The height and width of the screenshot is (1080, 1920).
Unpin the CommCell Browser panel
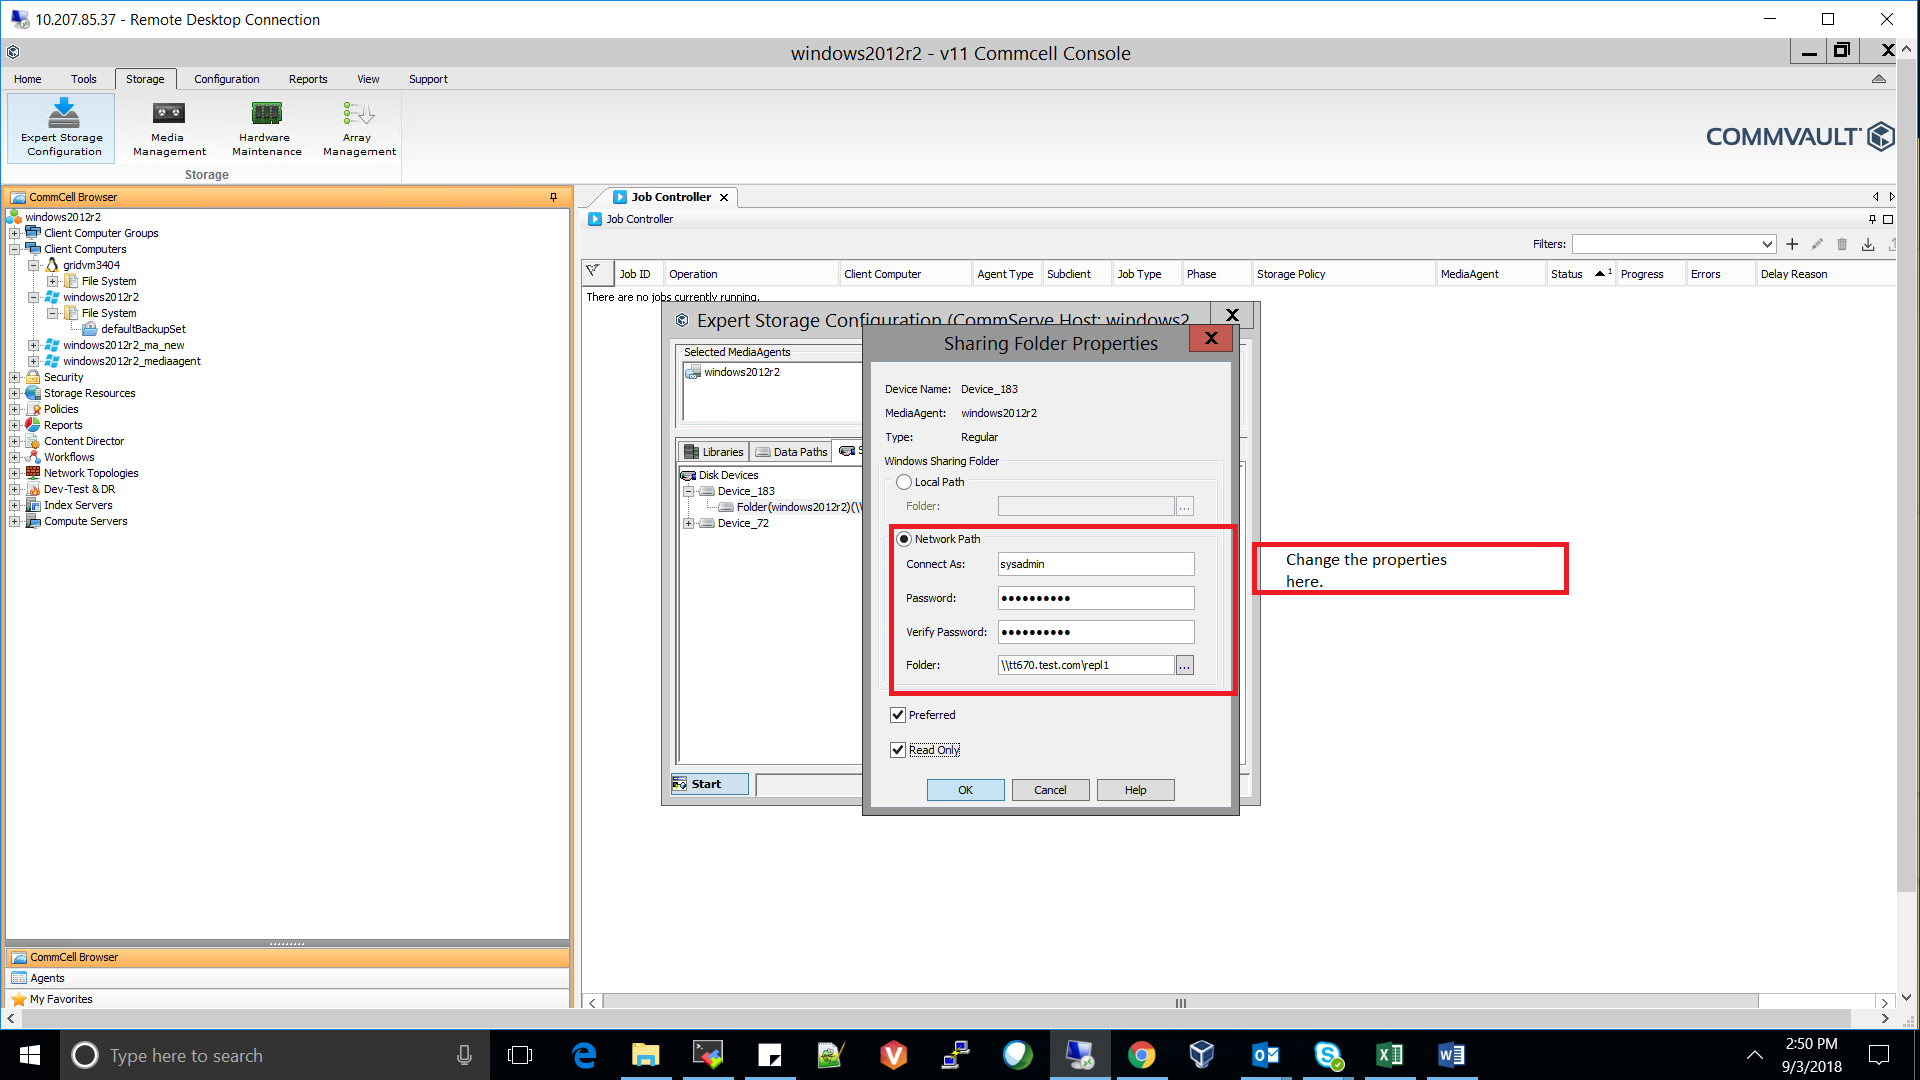553,197
